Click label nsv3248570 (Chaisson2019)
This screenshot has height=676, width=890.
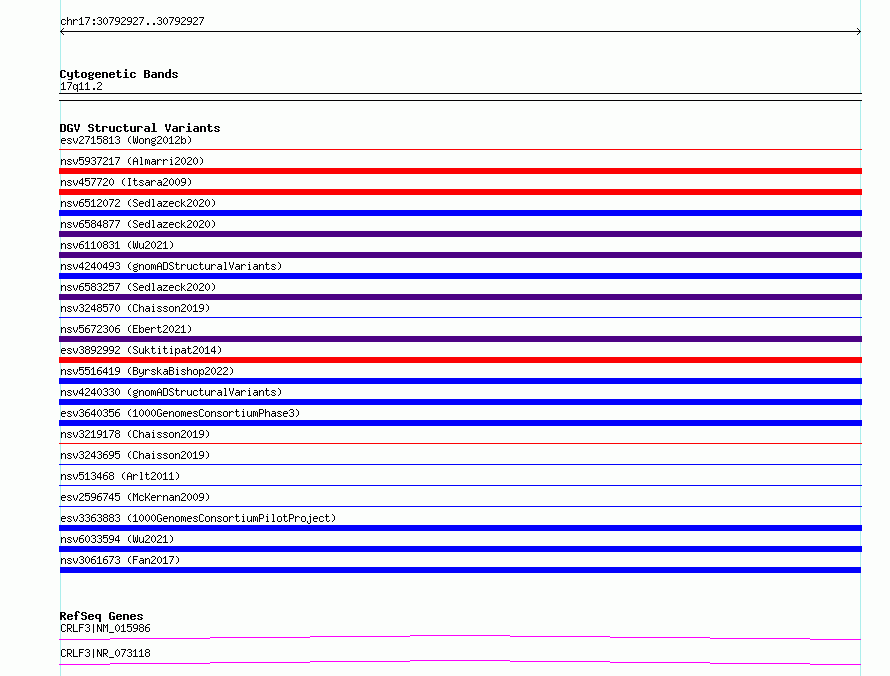pyautogui.click(x=135, y=308)
